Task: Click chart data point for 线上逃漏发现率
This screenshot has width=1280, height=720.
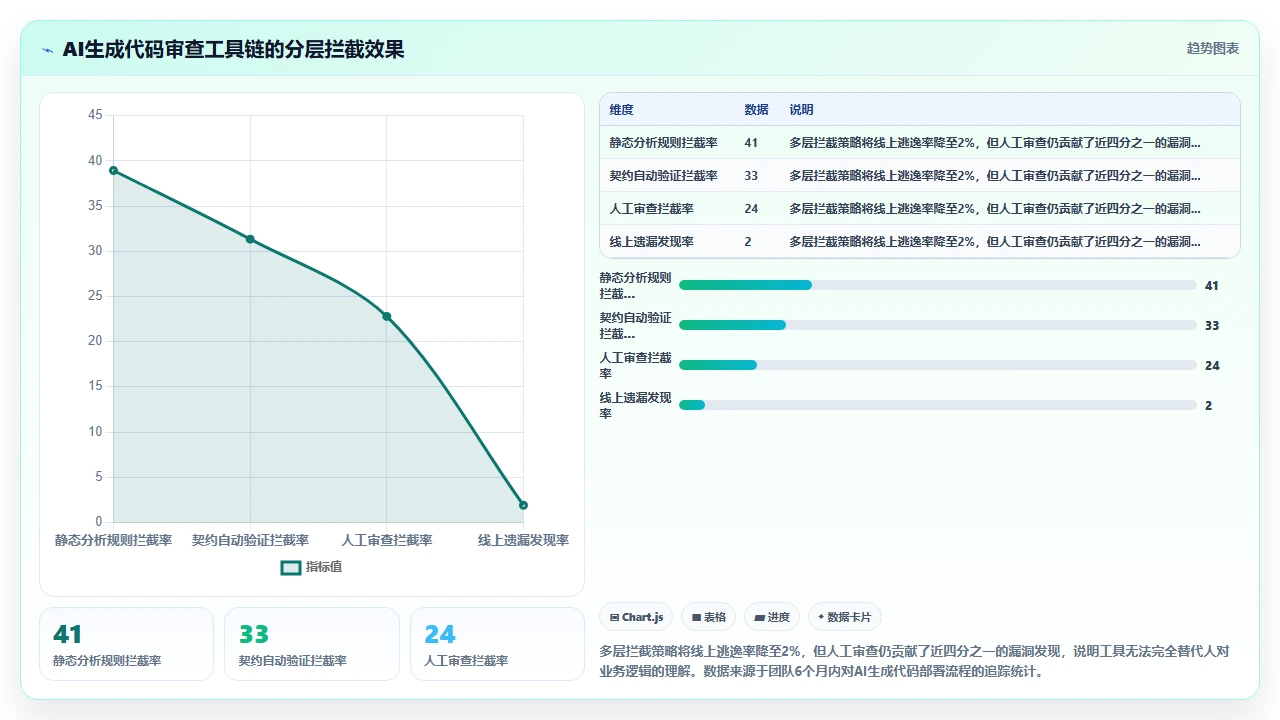Action: (x=523, y=505)
